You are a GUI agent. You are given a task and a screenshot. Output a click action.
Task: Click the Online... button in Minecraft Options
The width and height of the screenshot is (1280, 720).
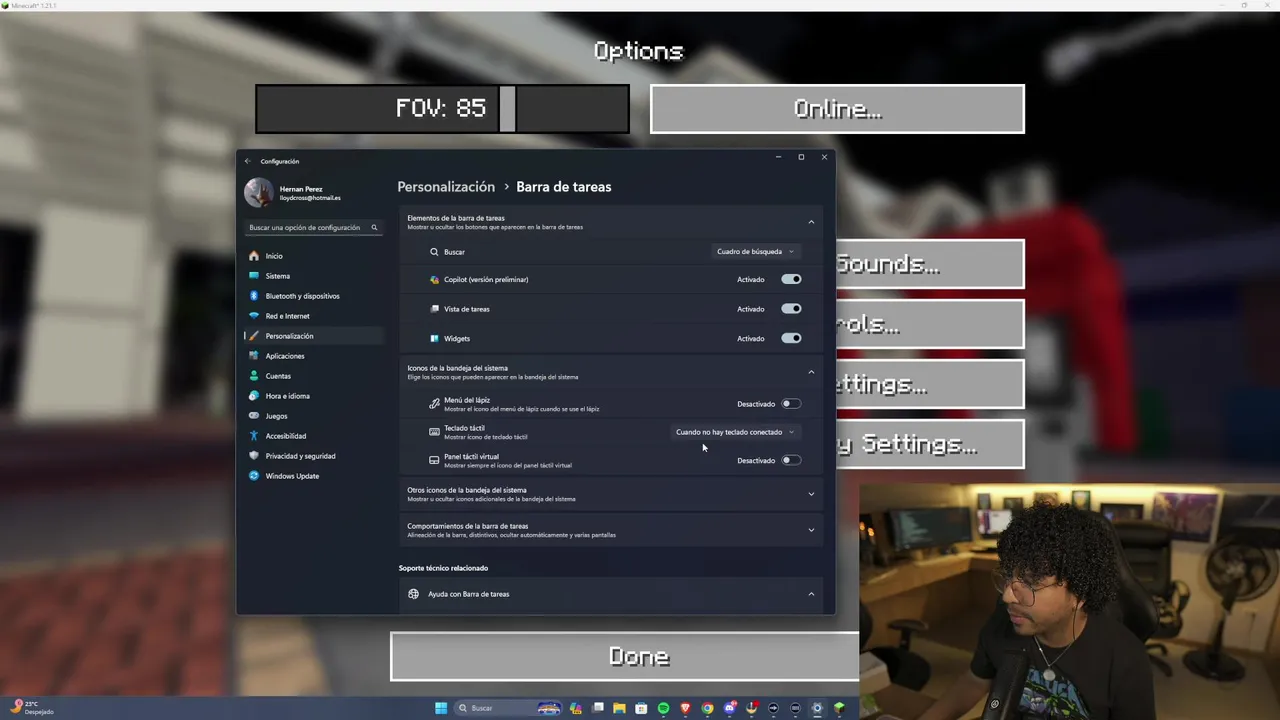pyautogui.click(x=837, y=109)
